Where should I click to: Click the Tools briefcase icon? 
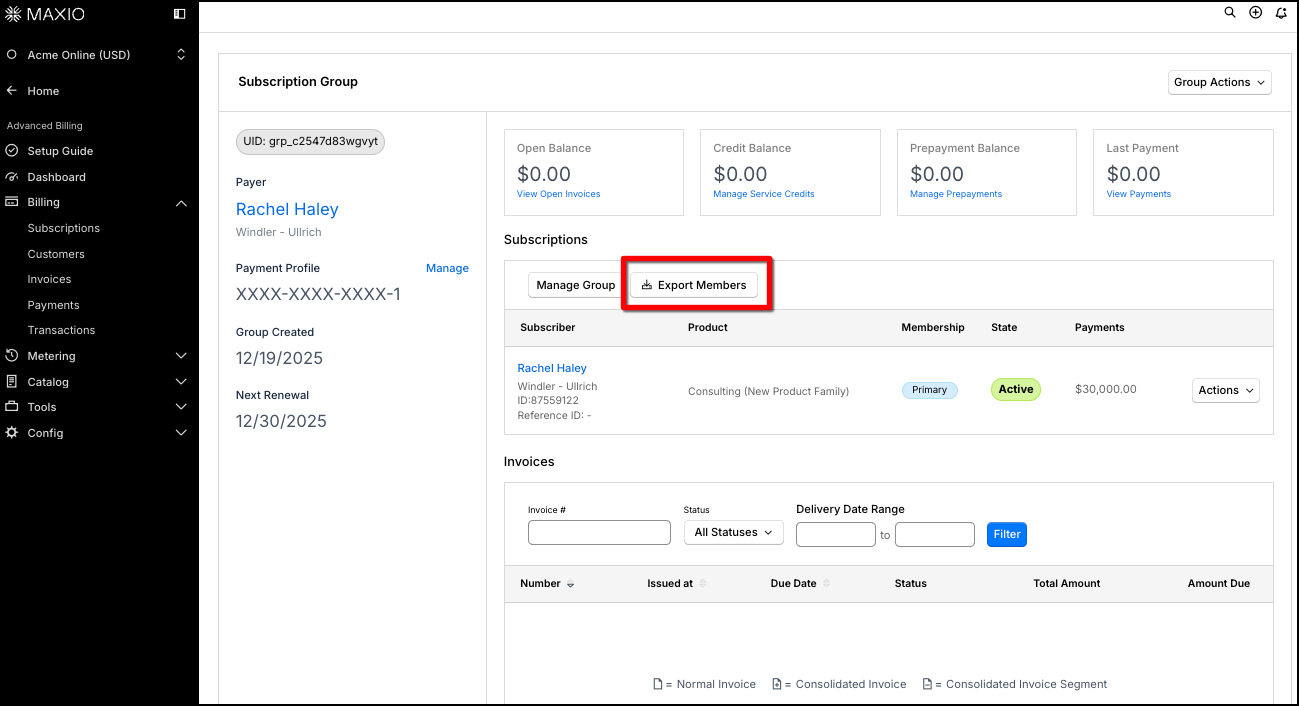(12, 407)
